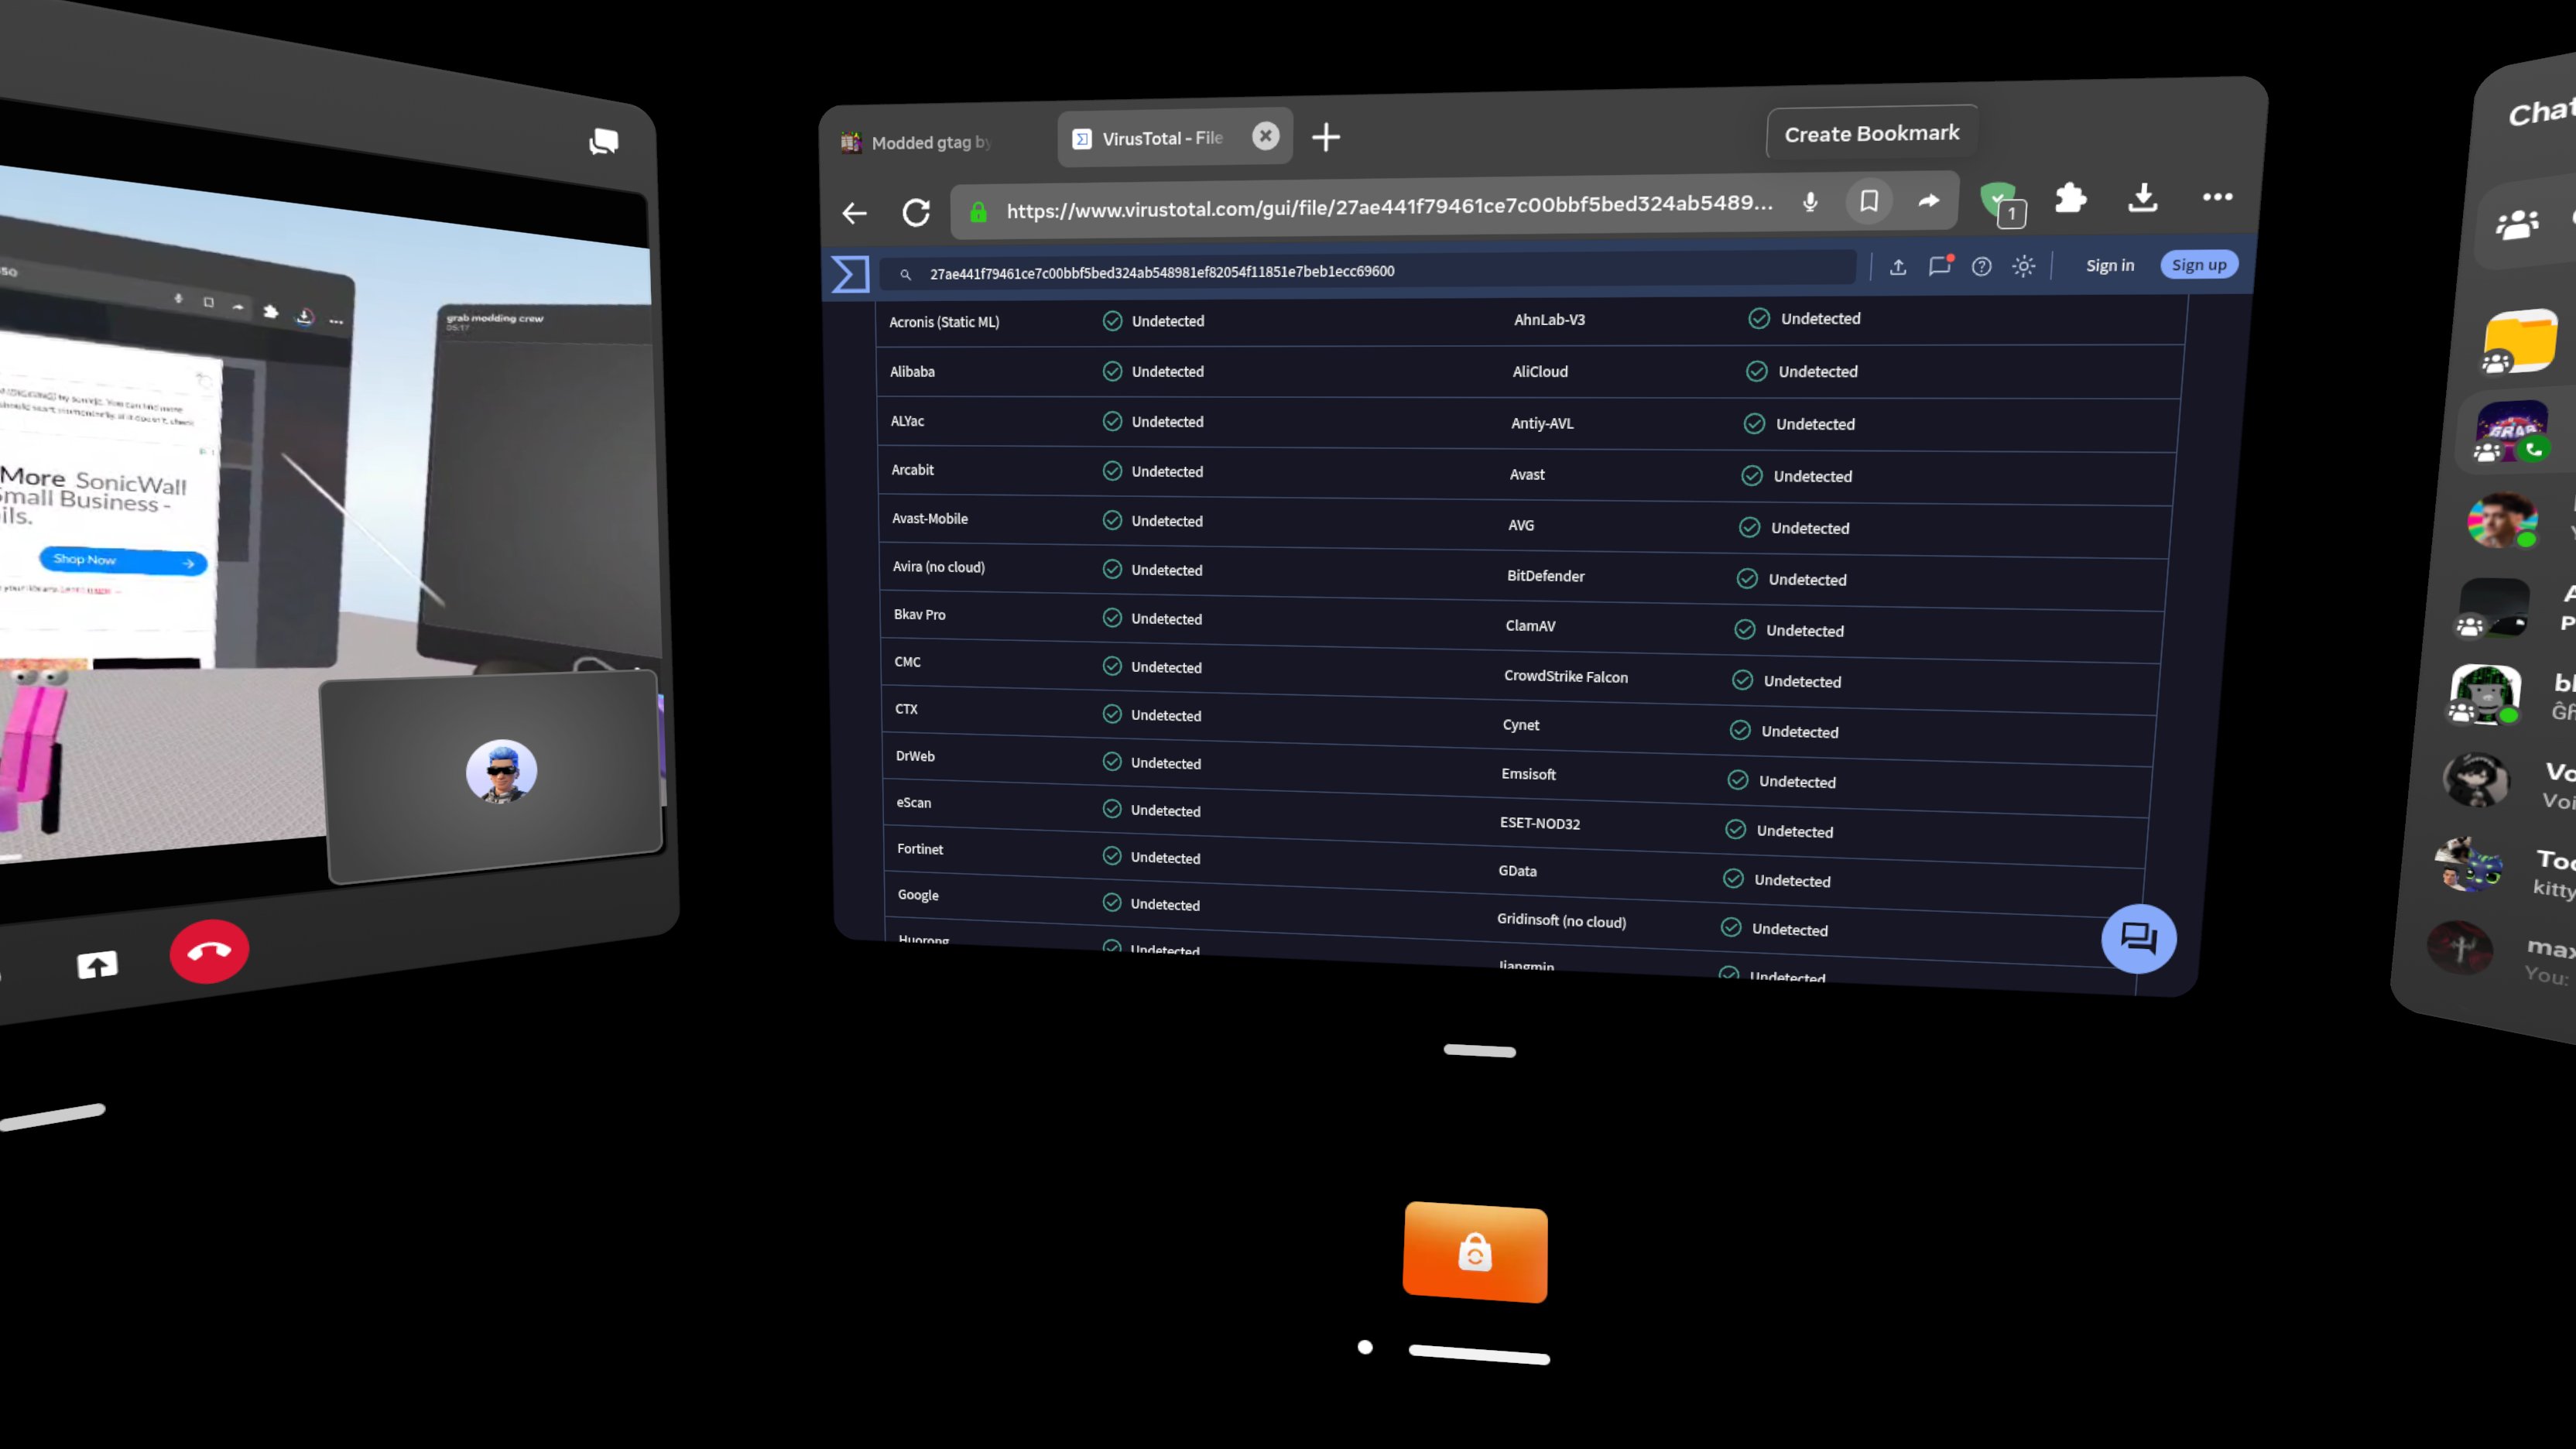Click the people group icon in Chats panel
The height and width of the screenshot is (1449, 2576).
[2518, 223]
